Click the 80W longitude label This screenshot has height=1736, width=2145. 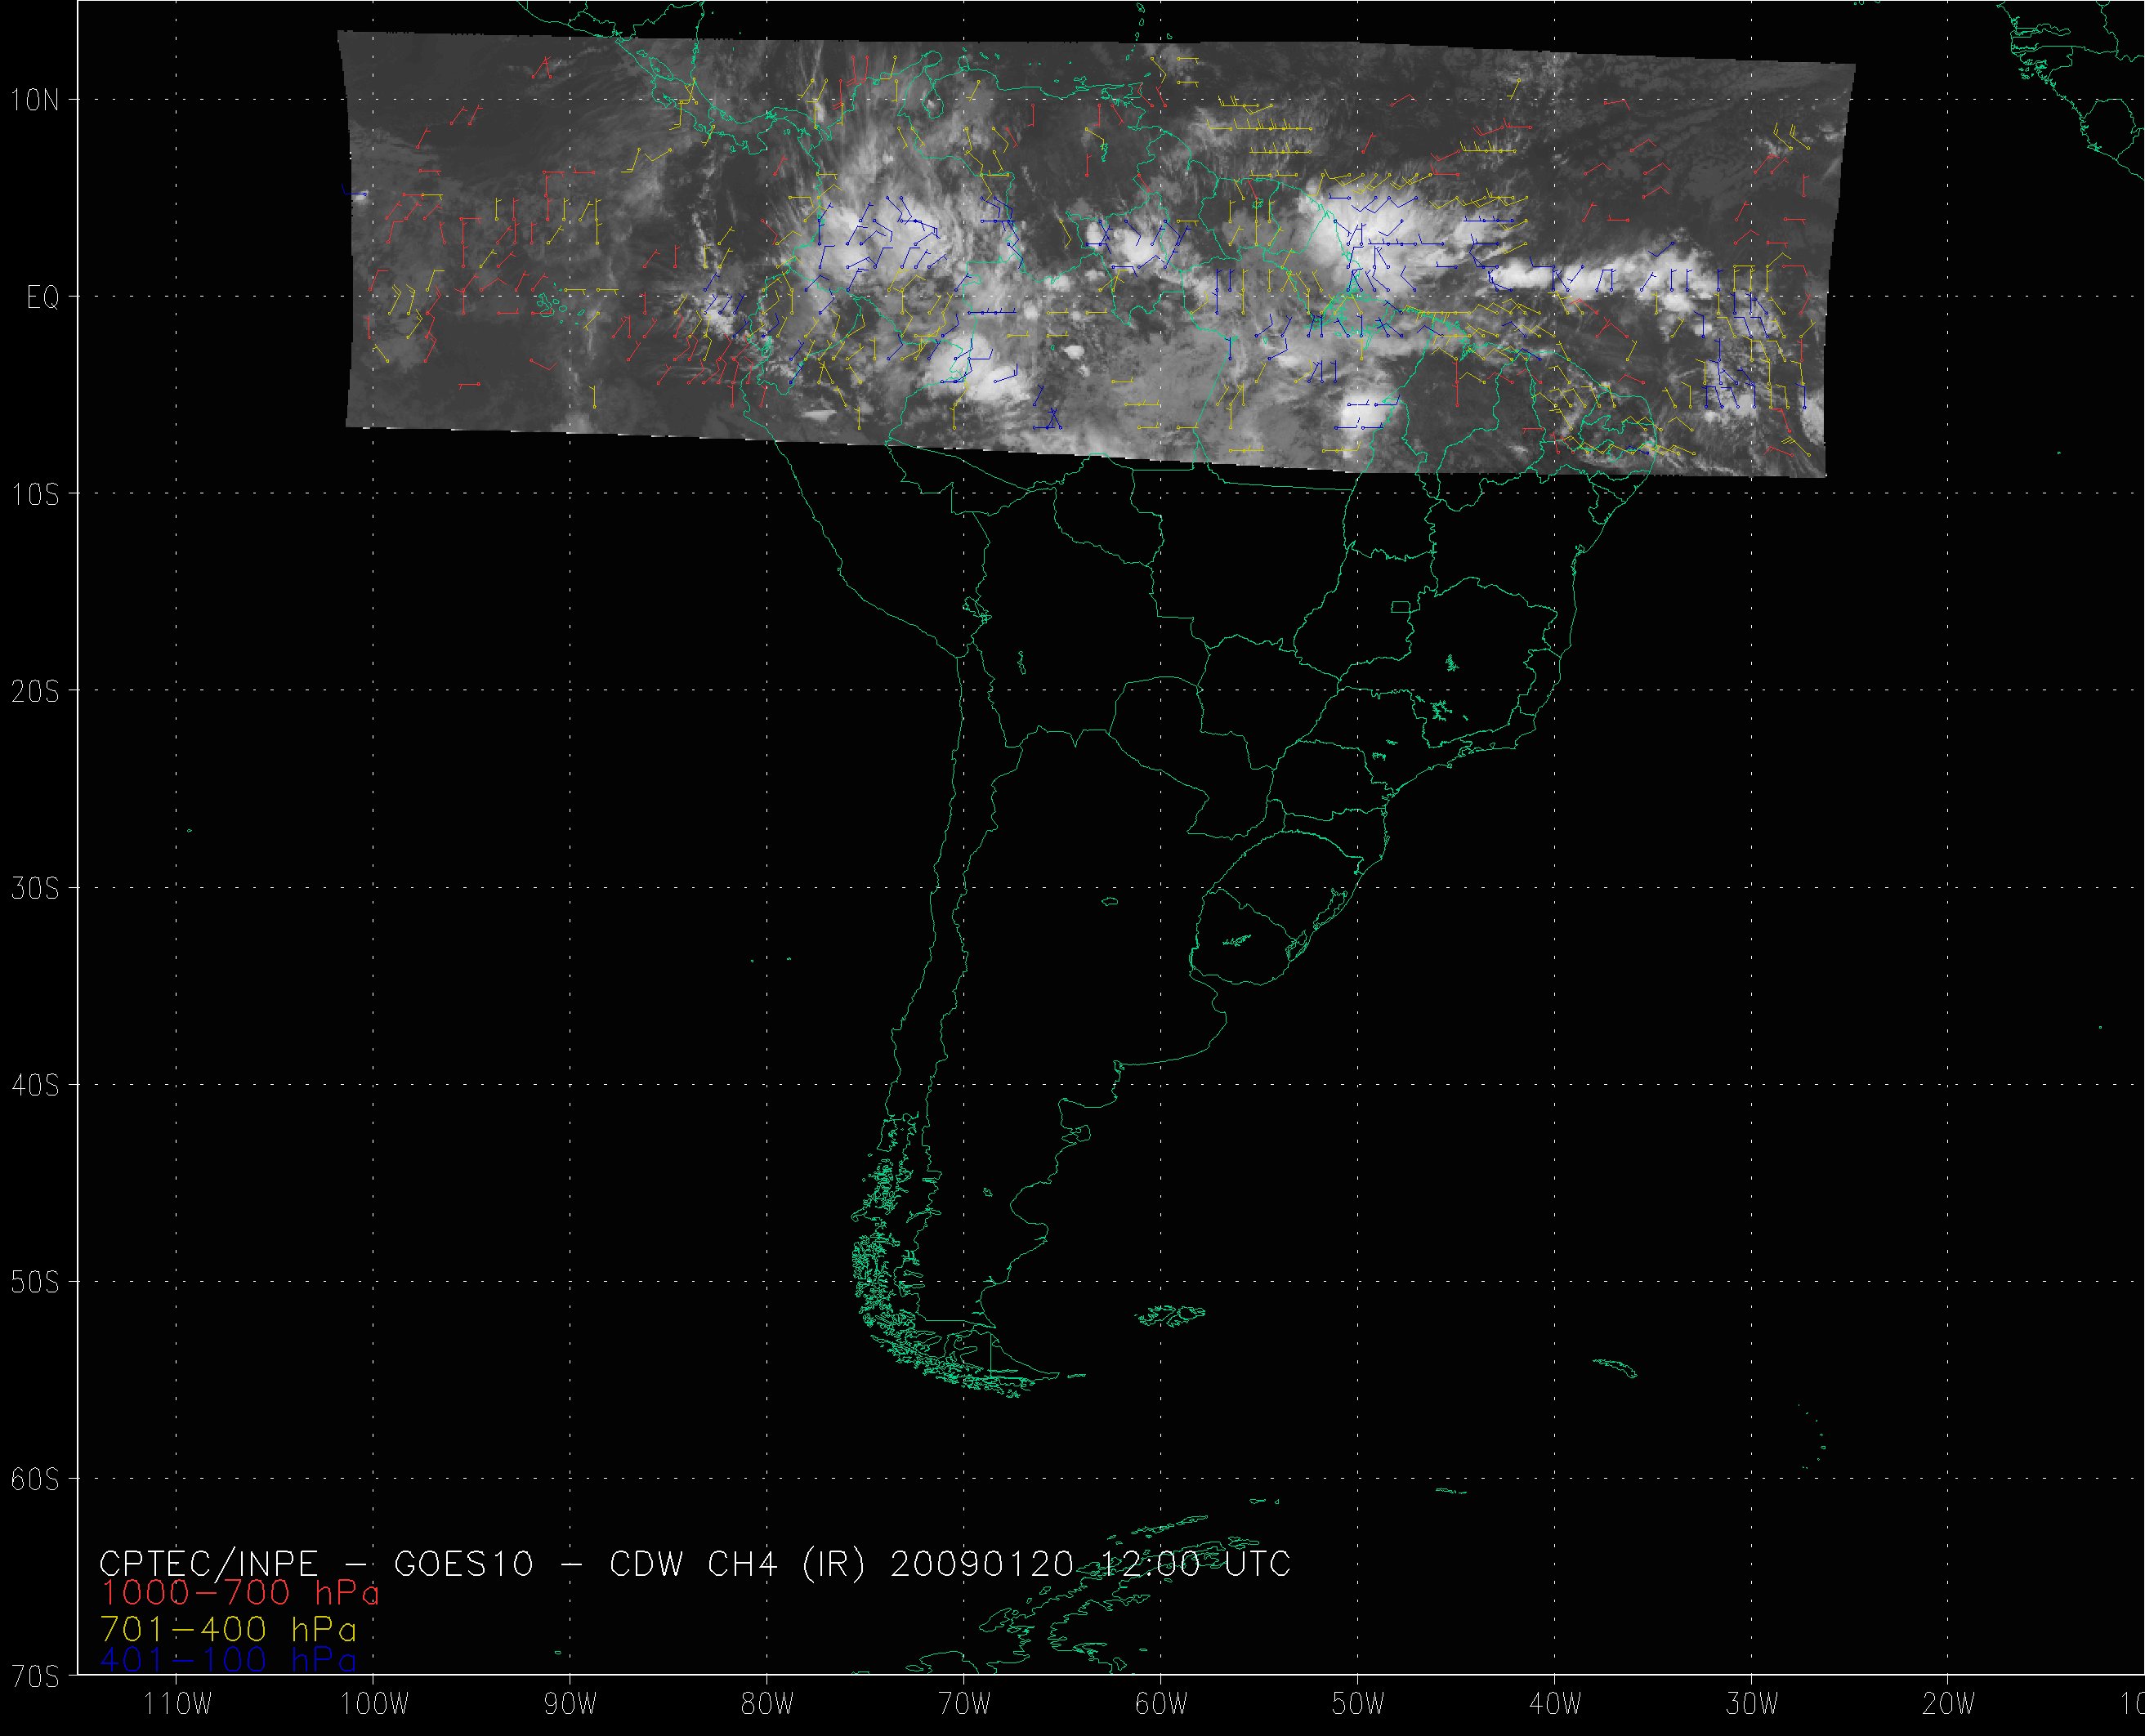(767, 1704)
